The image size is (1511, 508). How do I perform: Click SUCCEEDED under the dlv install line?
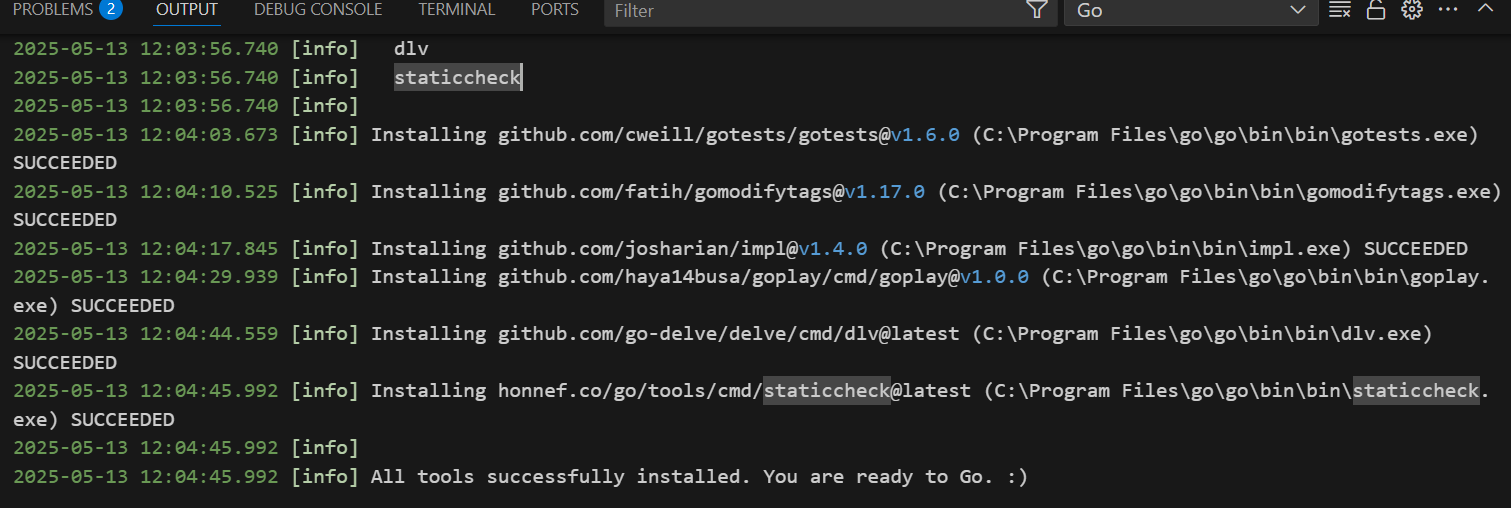(65, 362)
